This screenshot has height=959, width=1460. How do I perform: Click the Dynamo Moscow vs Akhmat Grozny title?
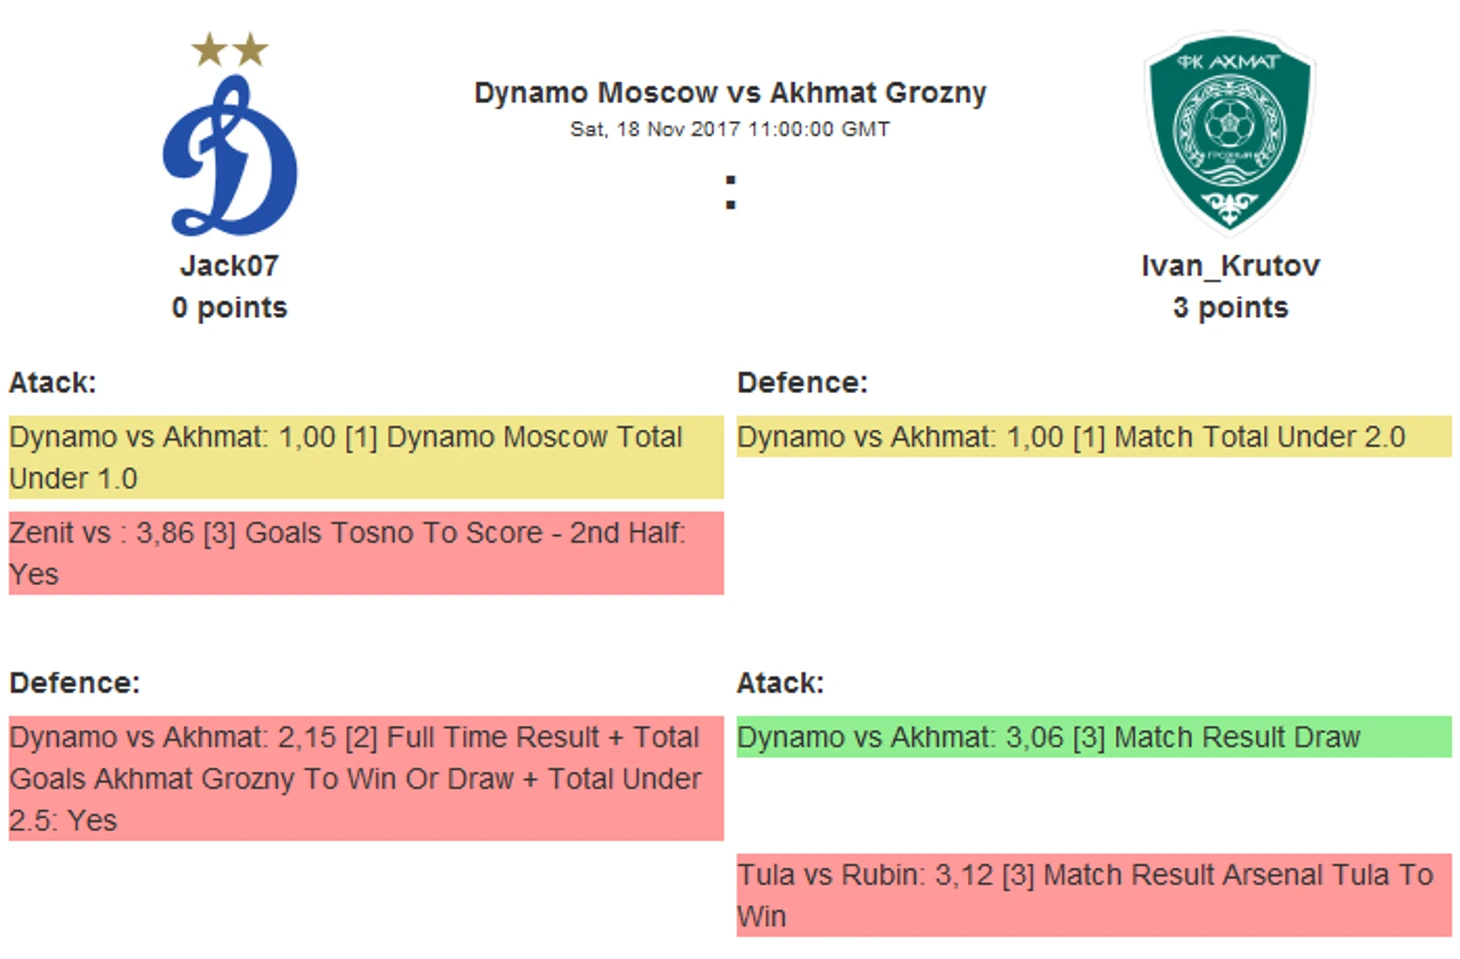[730, 93]
